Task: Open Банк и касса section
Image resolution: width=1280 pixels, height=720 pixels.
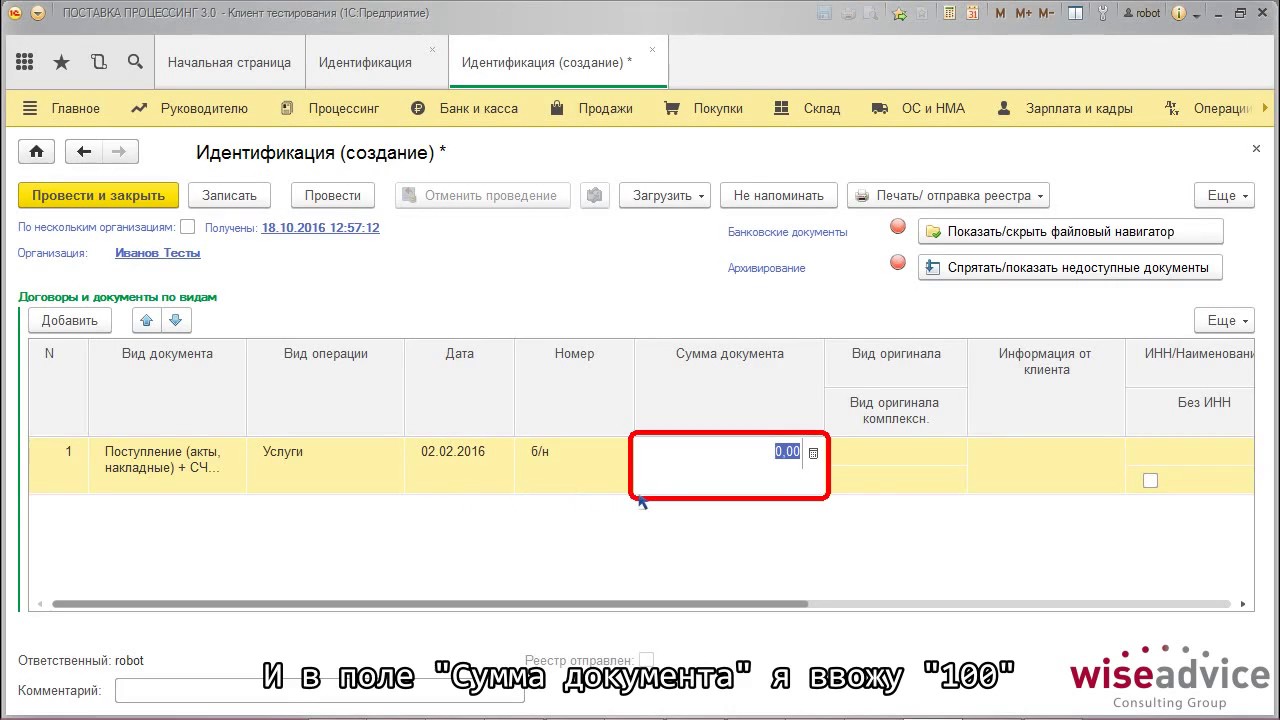Action: click(x=465, y=108)
